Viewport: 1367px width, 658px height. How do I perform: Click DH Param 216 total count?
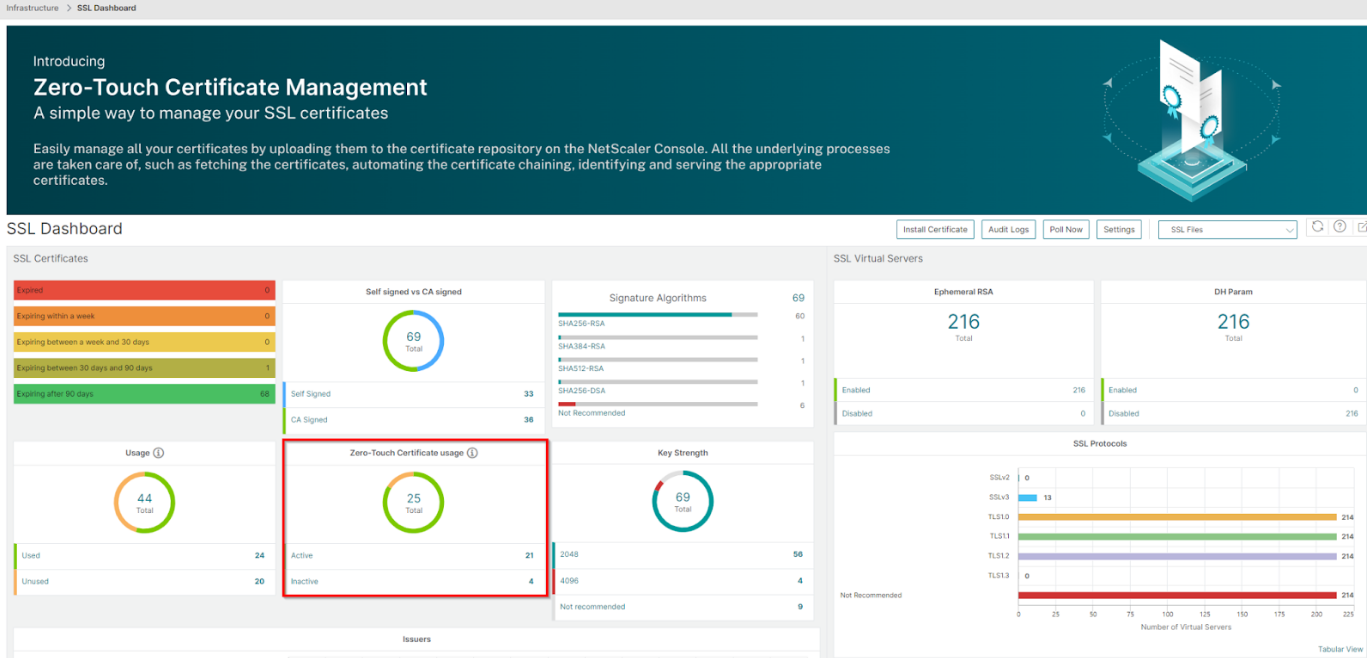(x=1233, y=322)
